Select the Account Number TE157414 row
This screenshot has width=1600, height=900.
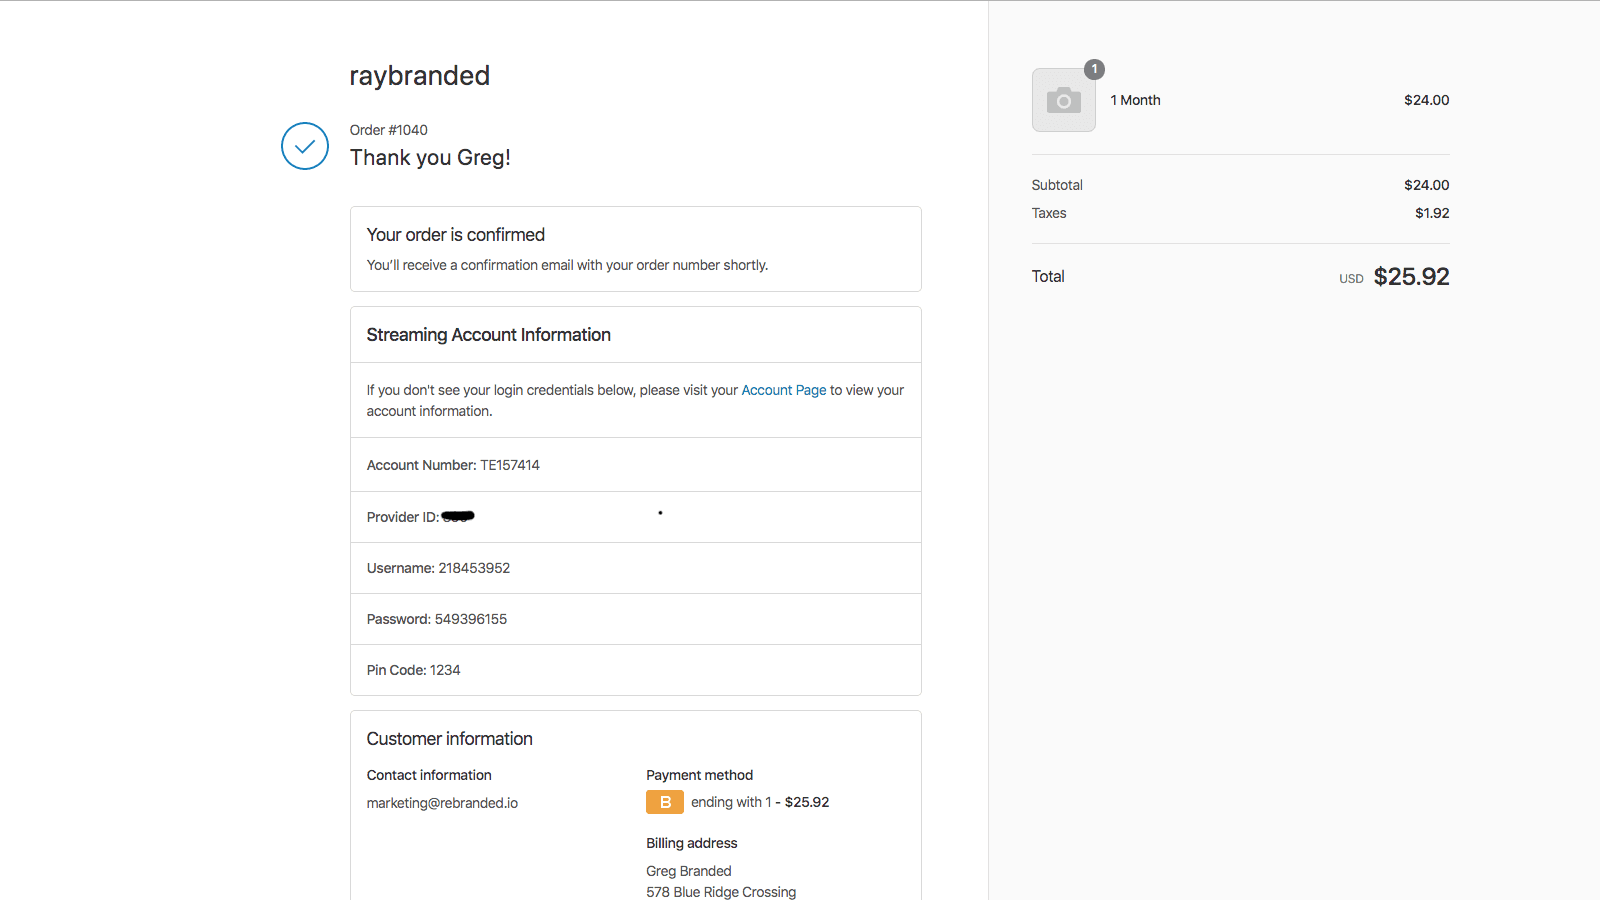[x=452, y=464]
